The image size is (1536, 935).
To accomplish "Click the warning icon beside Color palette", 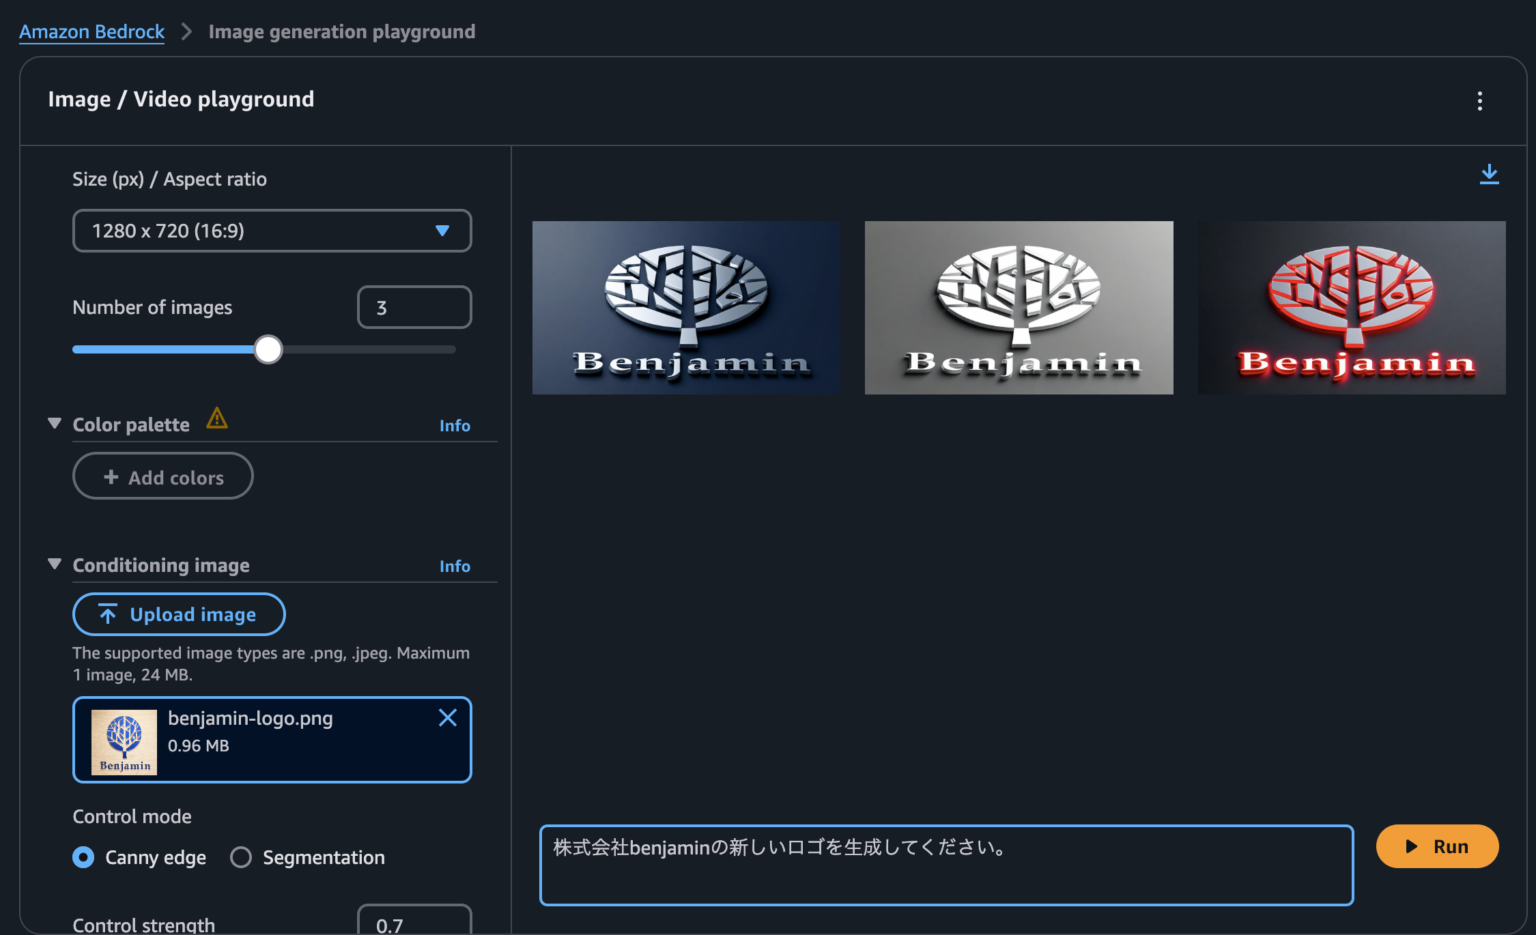I will [217, 419].
